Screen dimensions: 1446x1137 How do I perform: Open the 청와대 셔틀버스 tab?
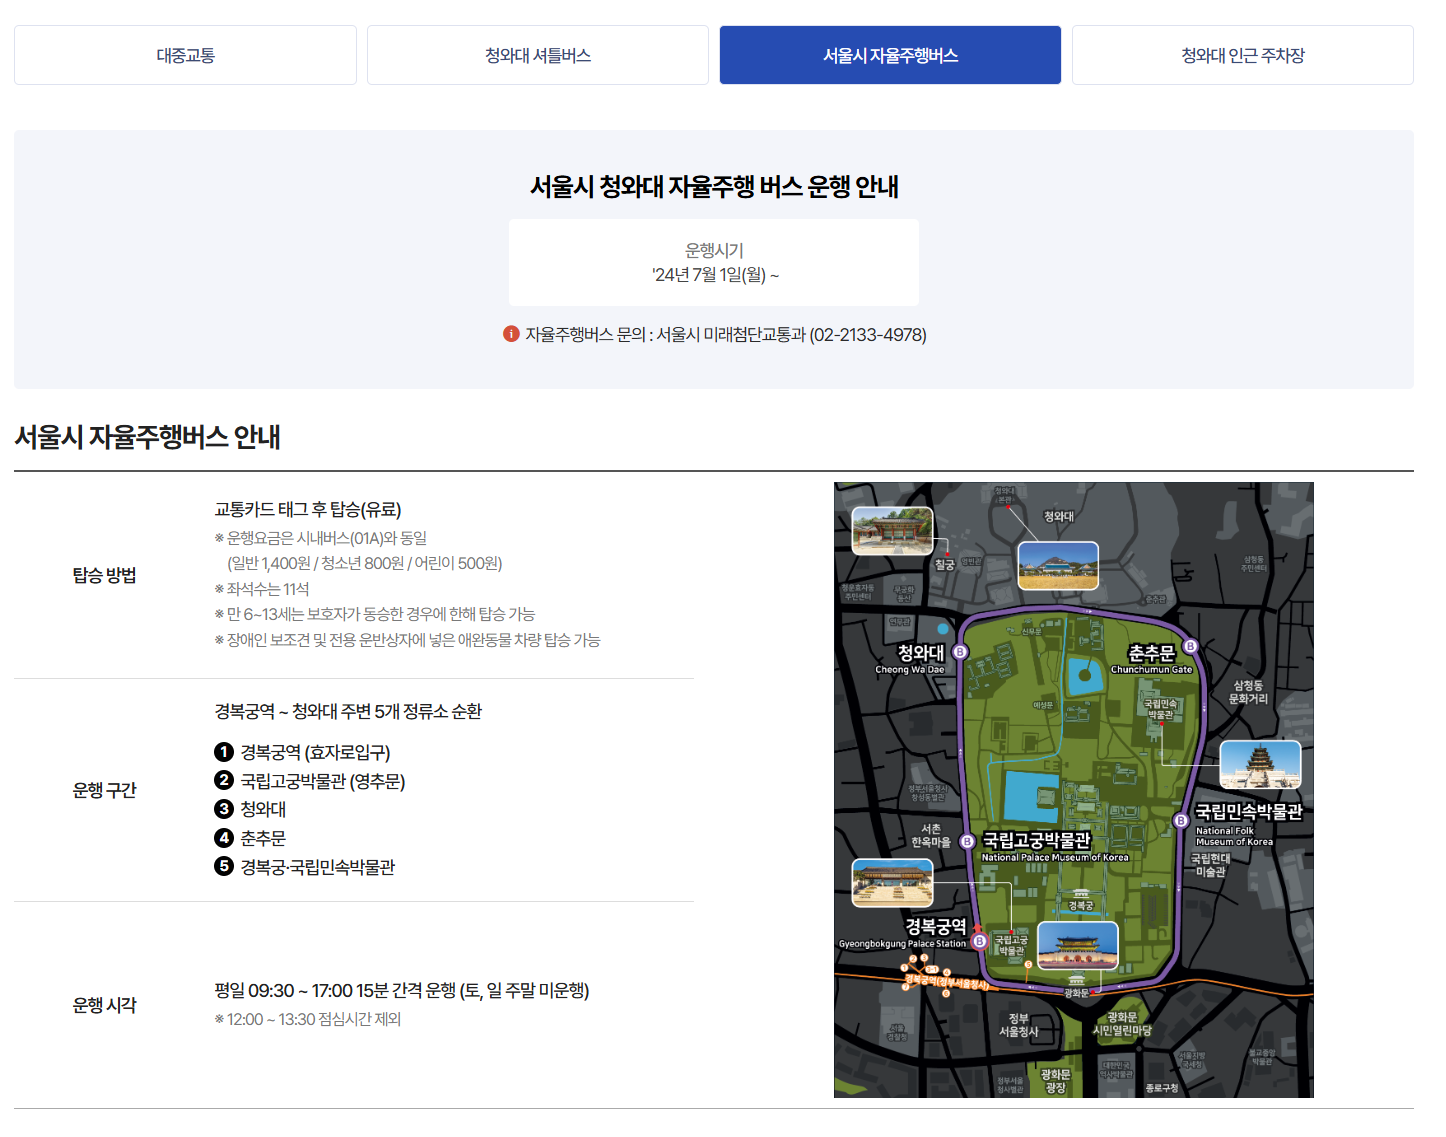pyautogui.click(x=537, y=55)
